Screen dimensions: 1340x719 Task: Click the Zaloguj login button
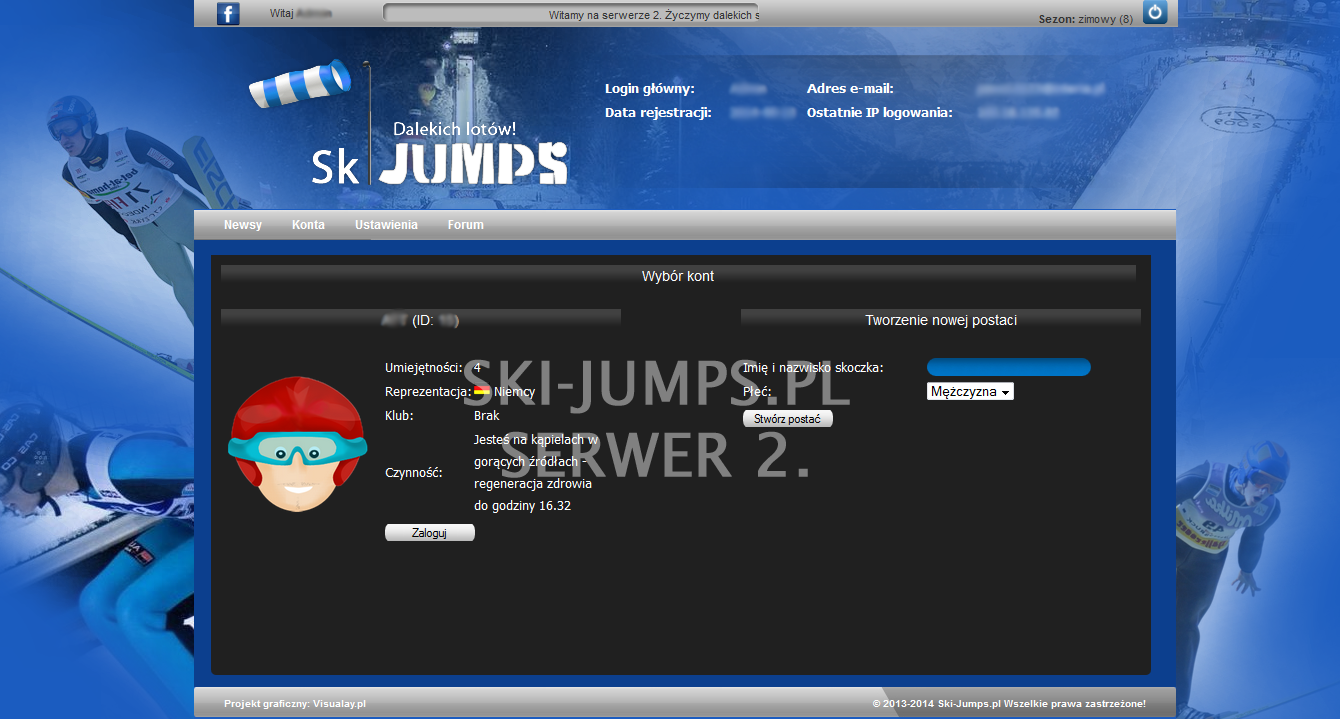[x=430, y=533]
